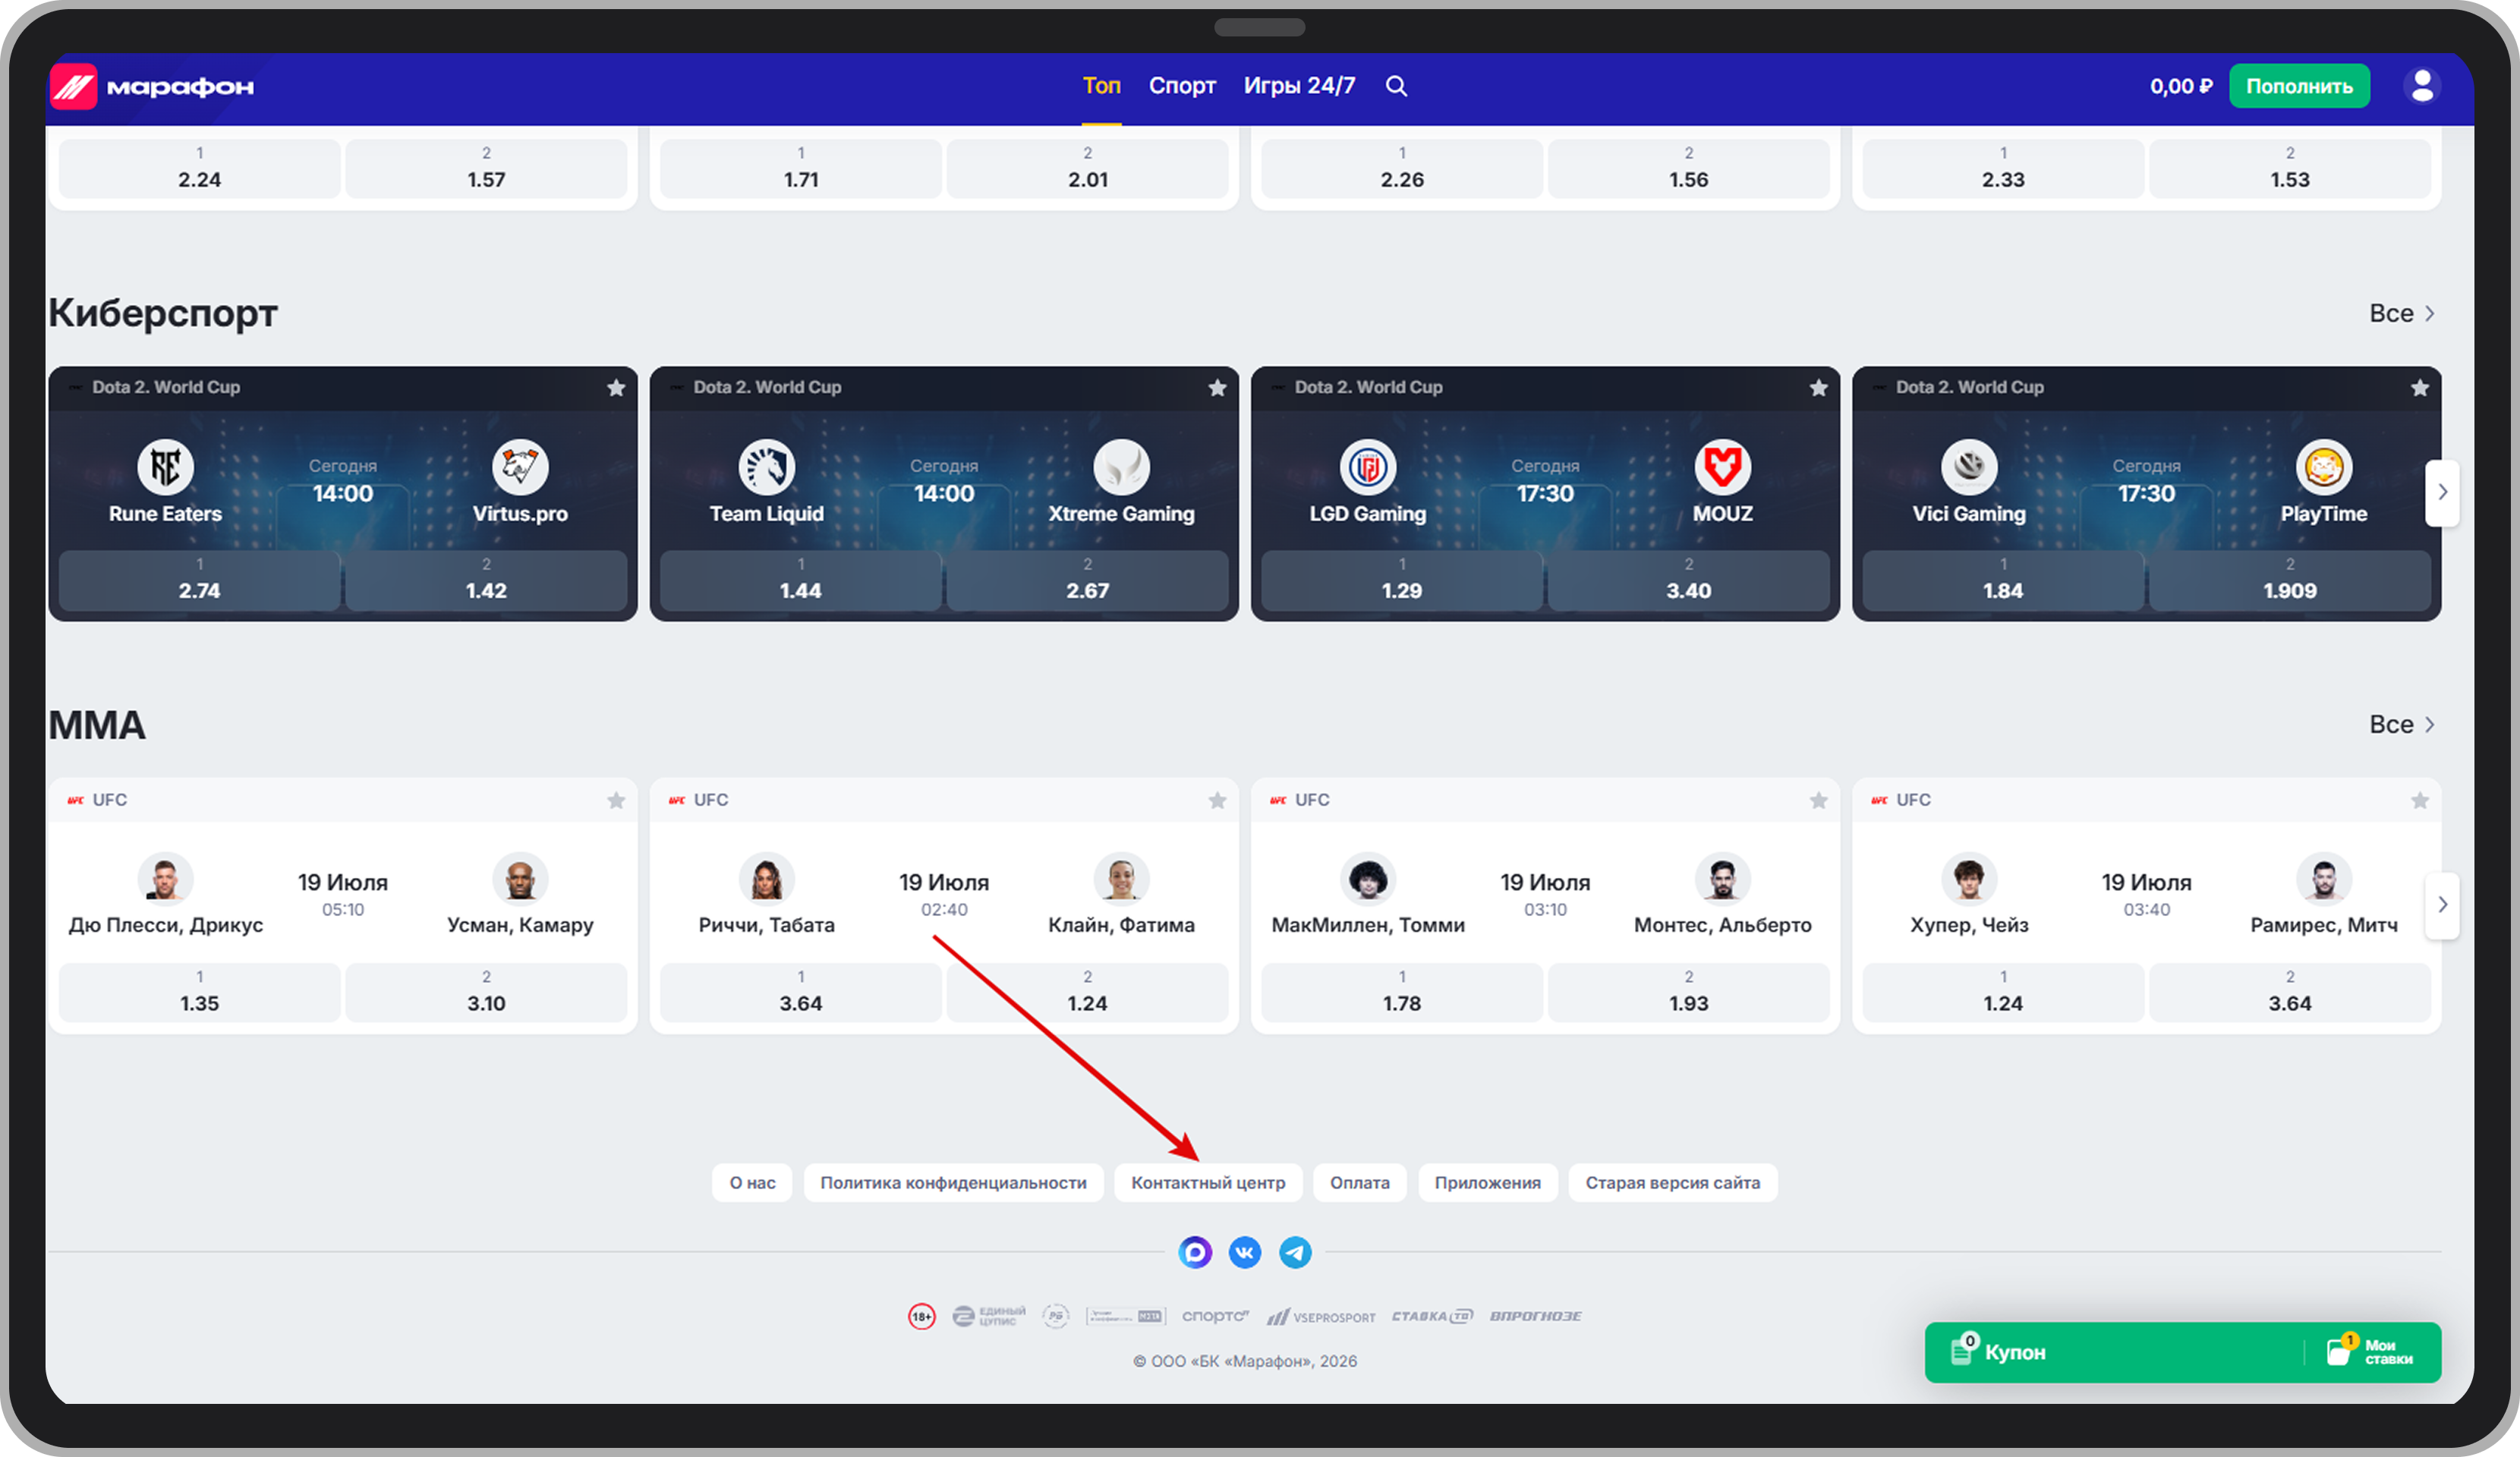The width and height of the screenshot is (2520, 1457).
Task: Open the purple chat social icon
Action: (x=1195, y=1252)
